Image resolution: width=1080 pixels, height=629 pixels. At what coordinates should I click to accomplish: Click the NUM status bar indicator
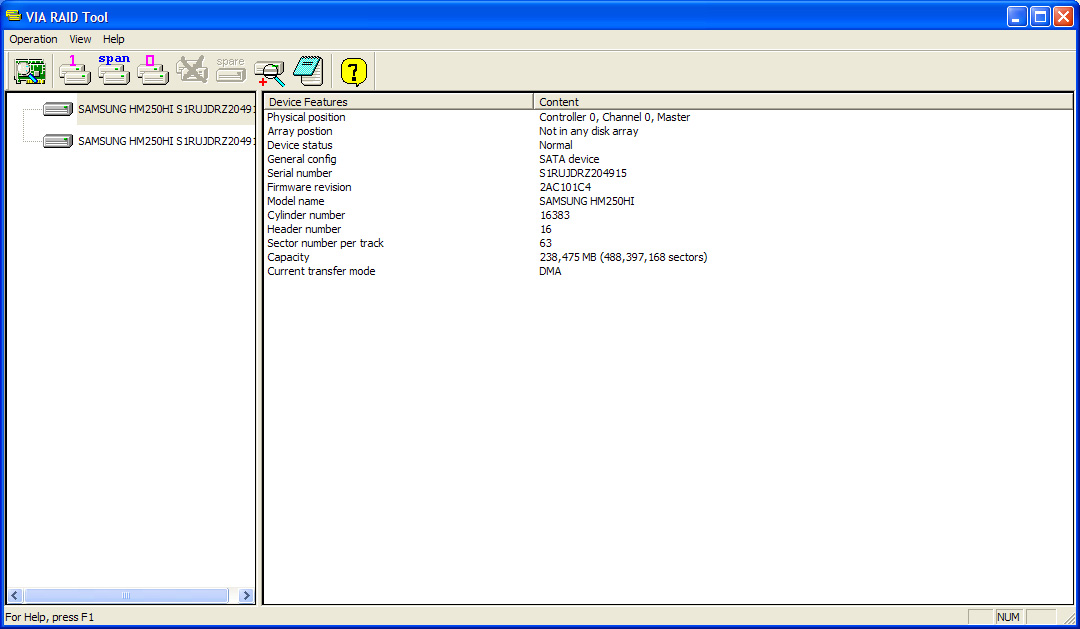point(1008,617)
